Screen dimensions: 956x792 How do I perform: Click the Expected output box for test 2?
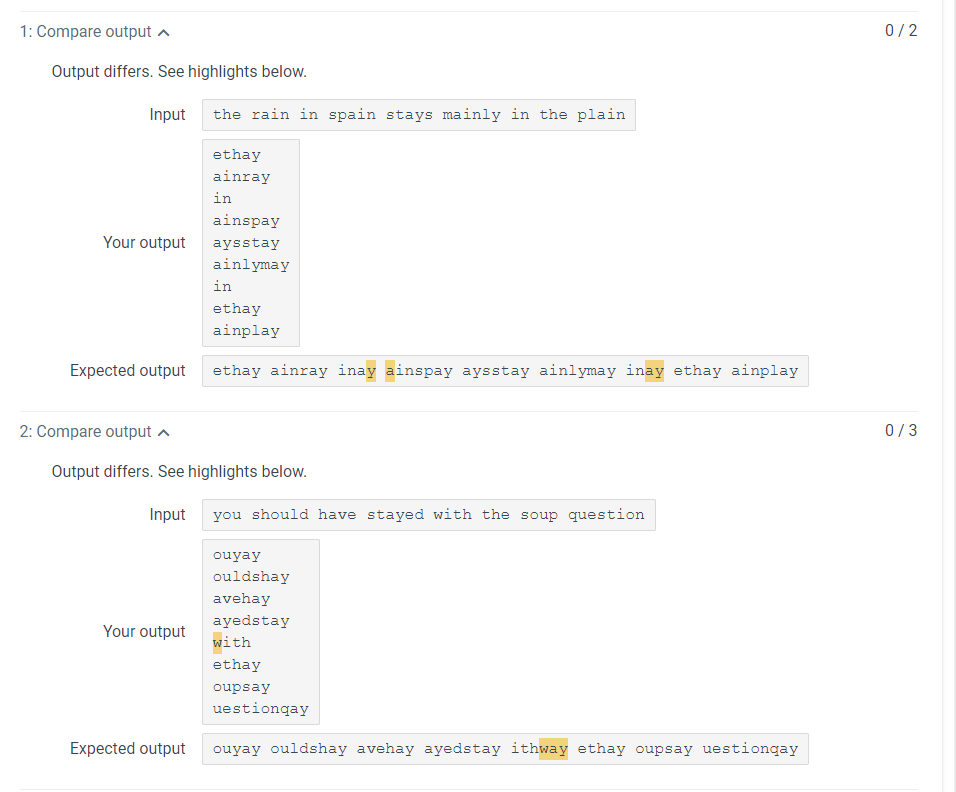505,748
